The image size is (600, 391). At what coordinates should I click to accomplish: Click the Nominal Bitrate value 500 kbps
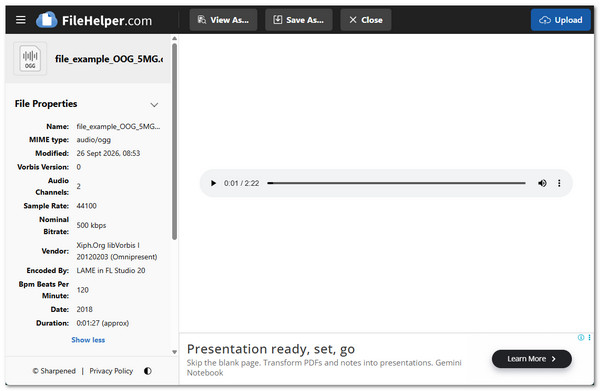pyautogui.click(x=91, y=225)
